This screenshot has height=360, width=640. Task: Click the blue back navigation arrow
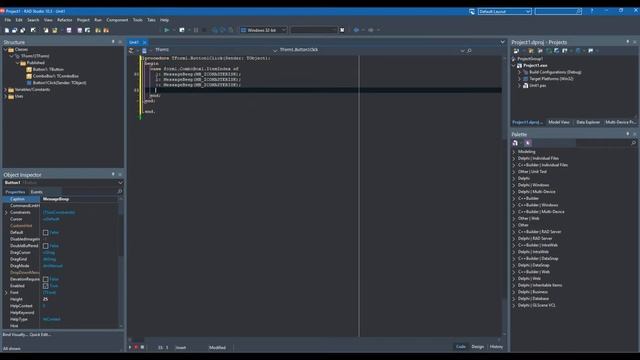tap(356, 30)
